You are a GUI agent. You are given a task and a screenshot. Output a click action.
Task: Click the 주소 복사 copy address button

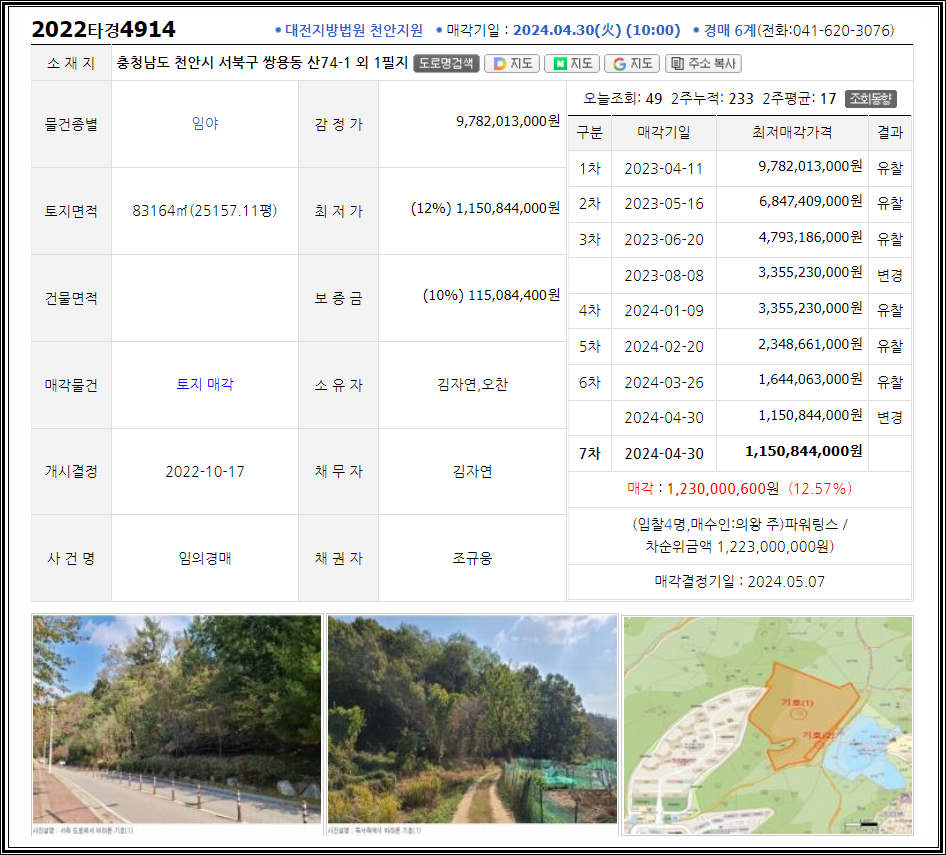[x=703, y=63]
